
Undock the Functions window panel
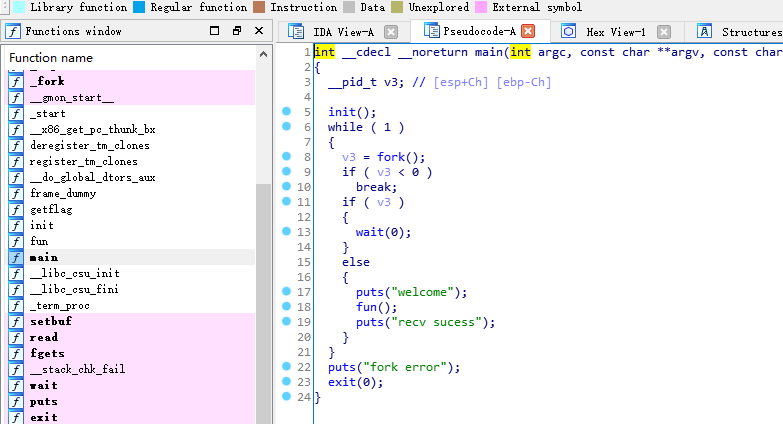(237, 31)
